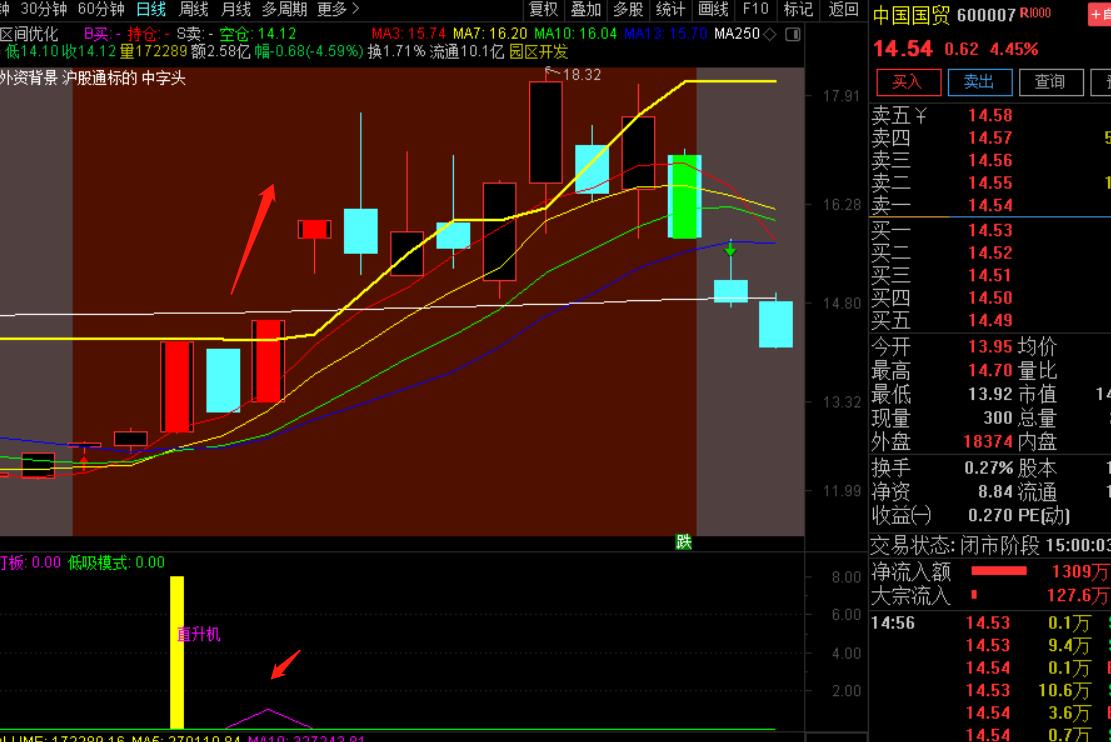Switch to the 周线 weekly chart tab
The image size is (1111, 742).
193,9
